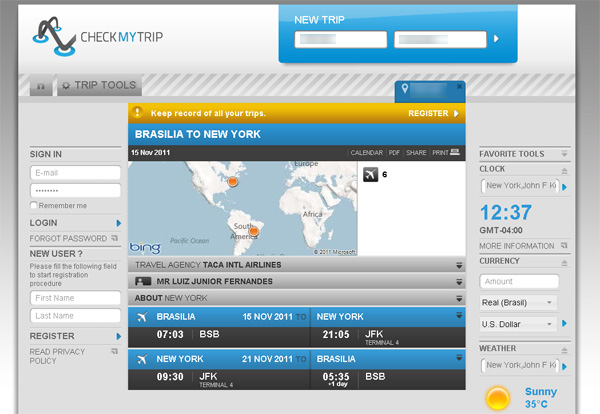Click the second New Trip input field
Viewport: 600px width, 414px height.
(440, 39)
